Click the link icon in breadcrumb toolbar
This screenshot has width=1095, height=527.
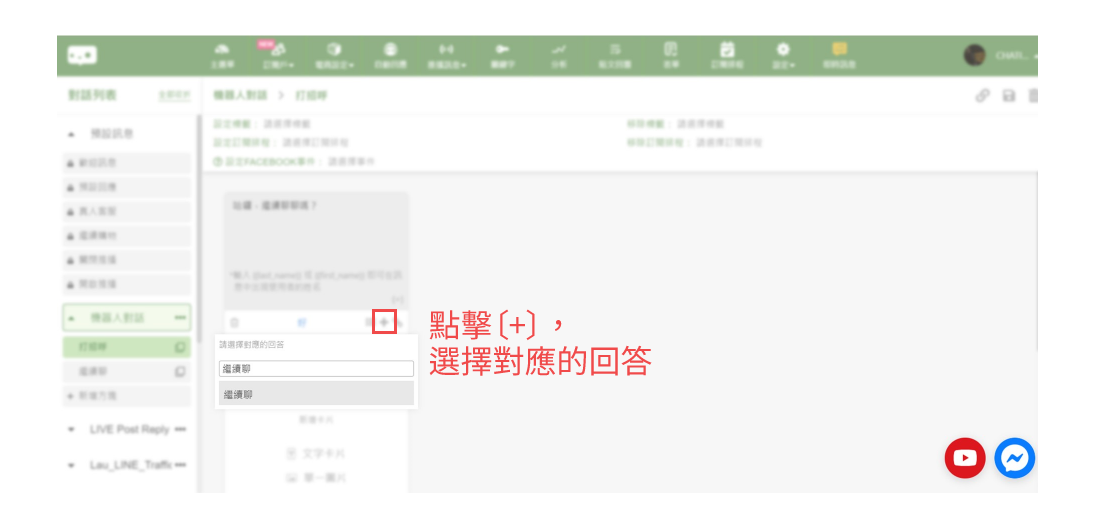pyautogui.click(x=983, y=96)
